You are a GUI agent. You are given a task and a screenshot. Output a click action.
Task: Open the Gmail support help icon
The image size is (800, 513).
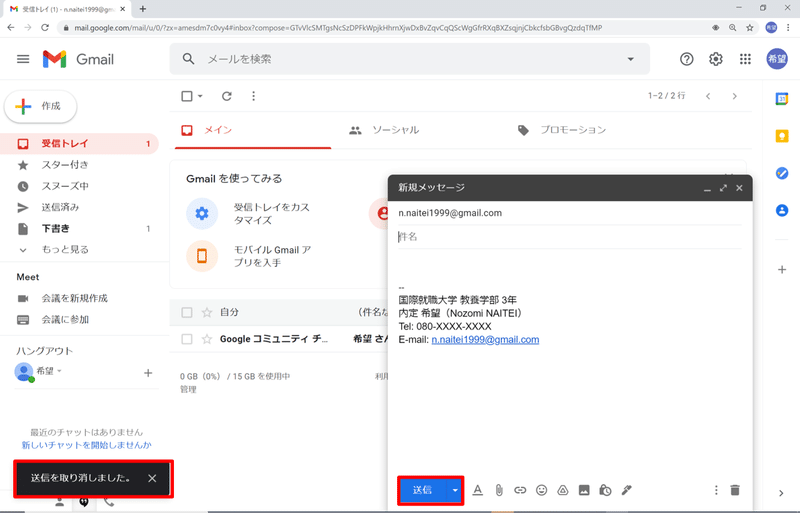point(686,59)
